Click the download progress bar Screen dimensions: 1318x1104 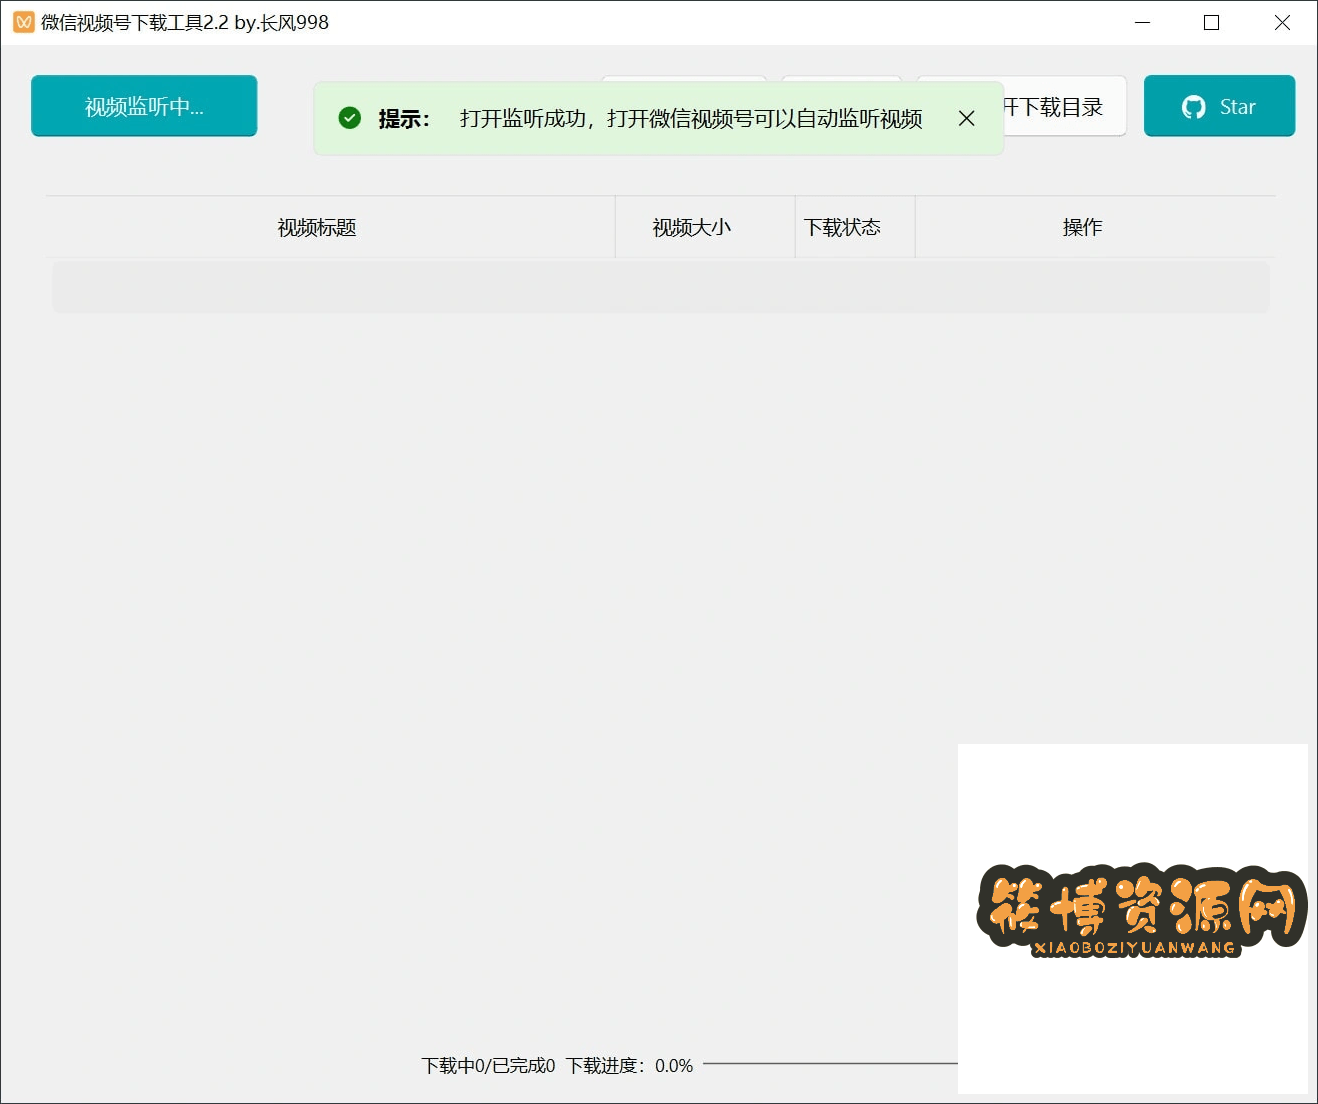[830, 1064]
